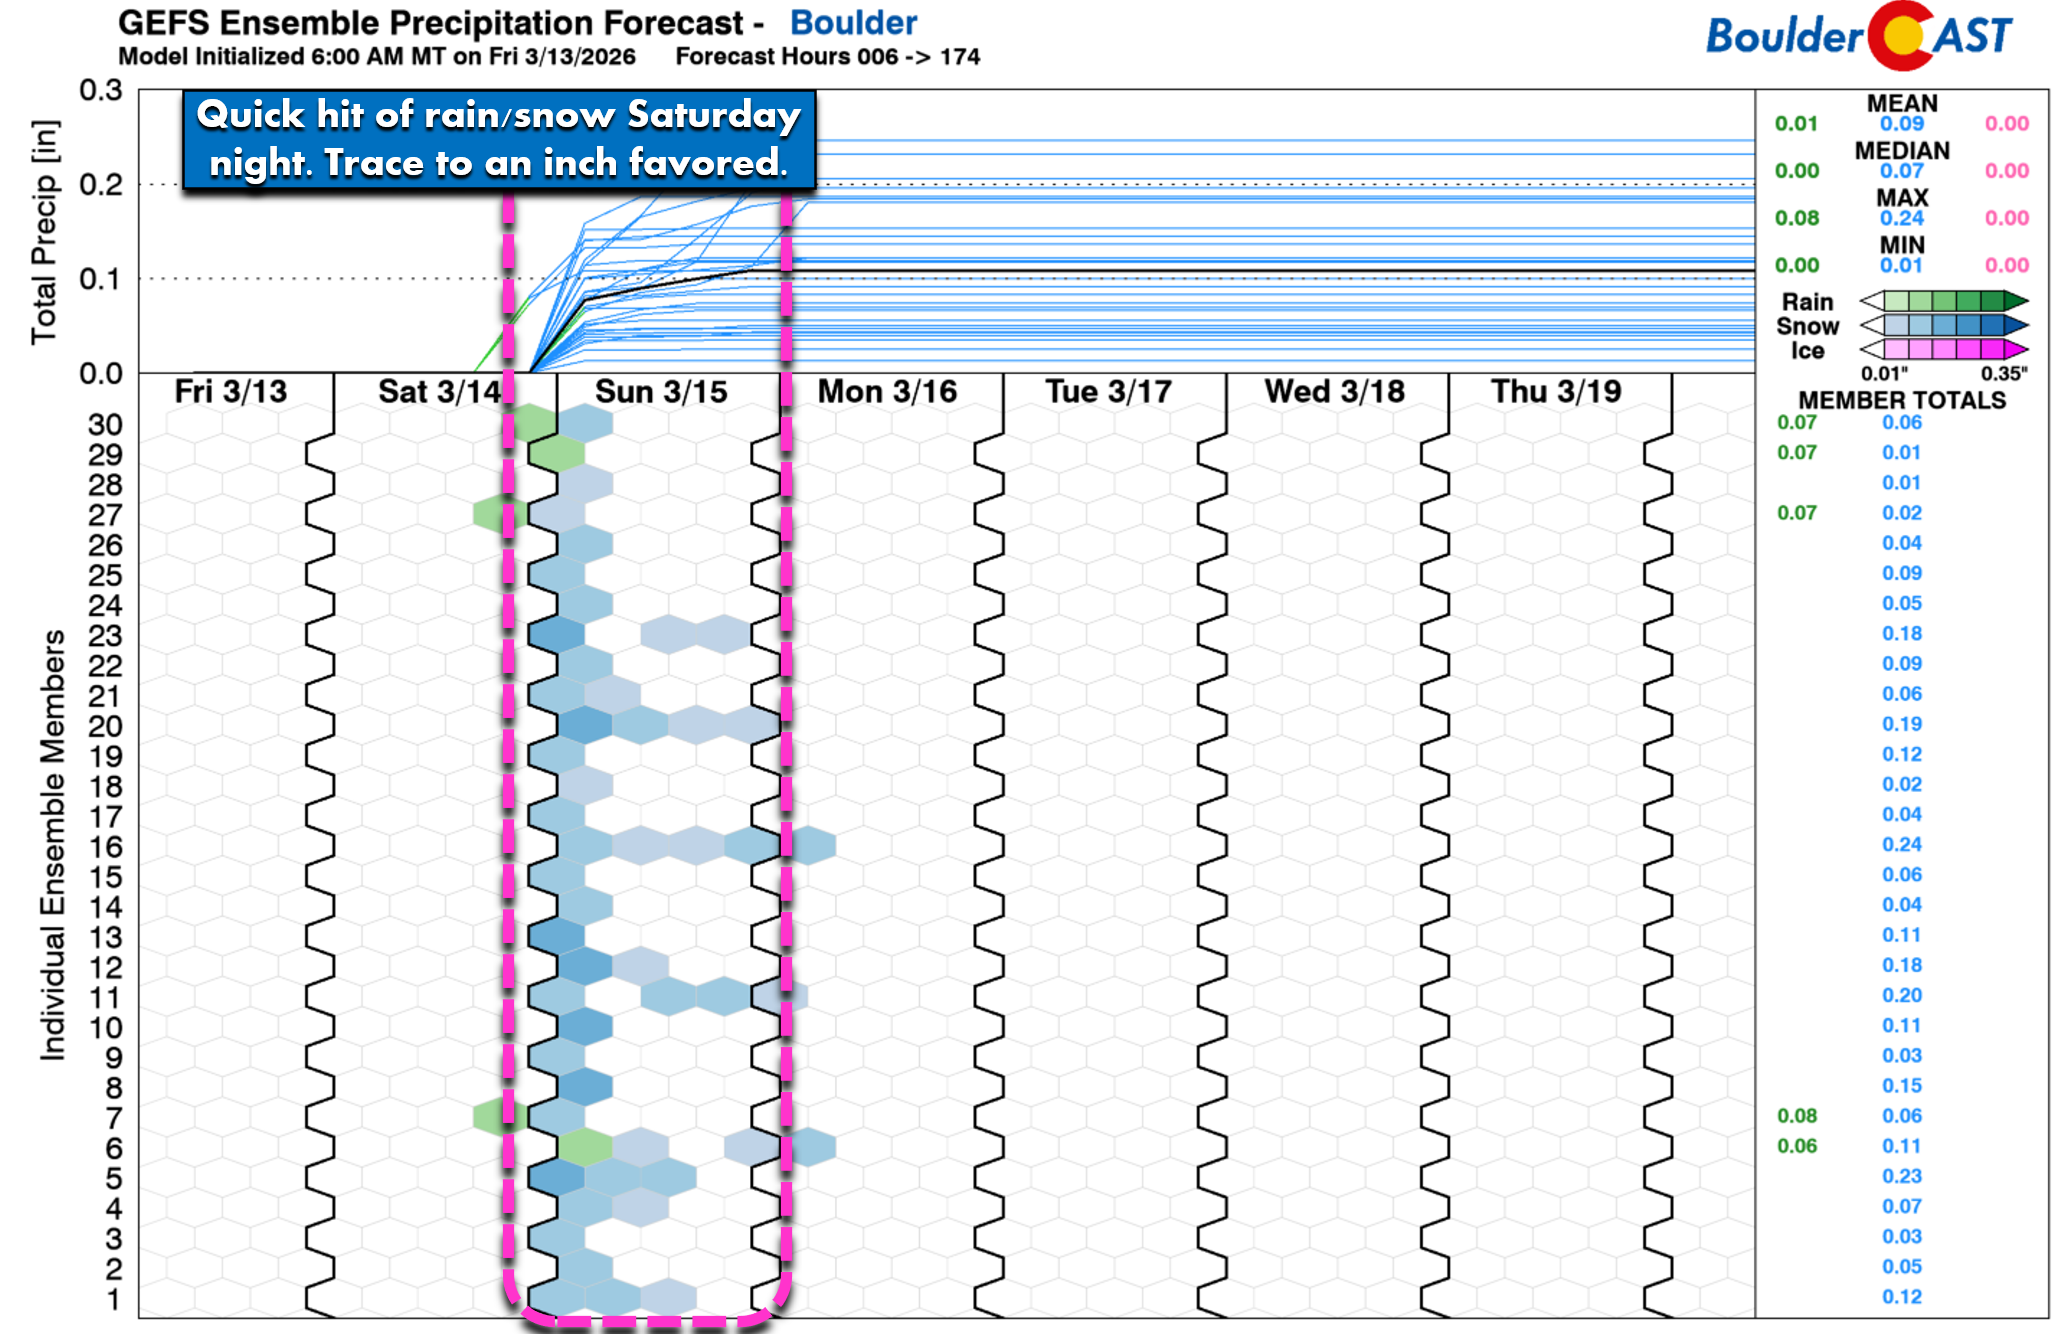Viewport: 2064px width, 1334px height.
Task: Click the Sat 3/14 day label
Action: click(439, 391)
